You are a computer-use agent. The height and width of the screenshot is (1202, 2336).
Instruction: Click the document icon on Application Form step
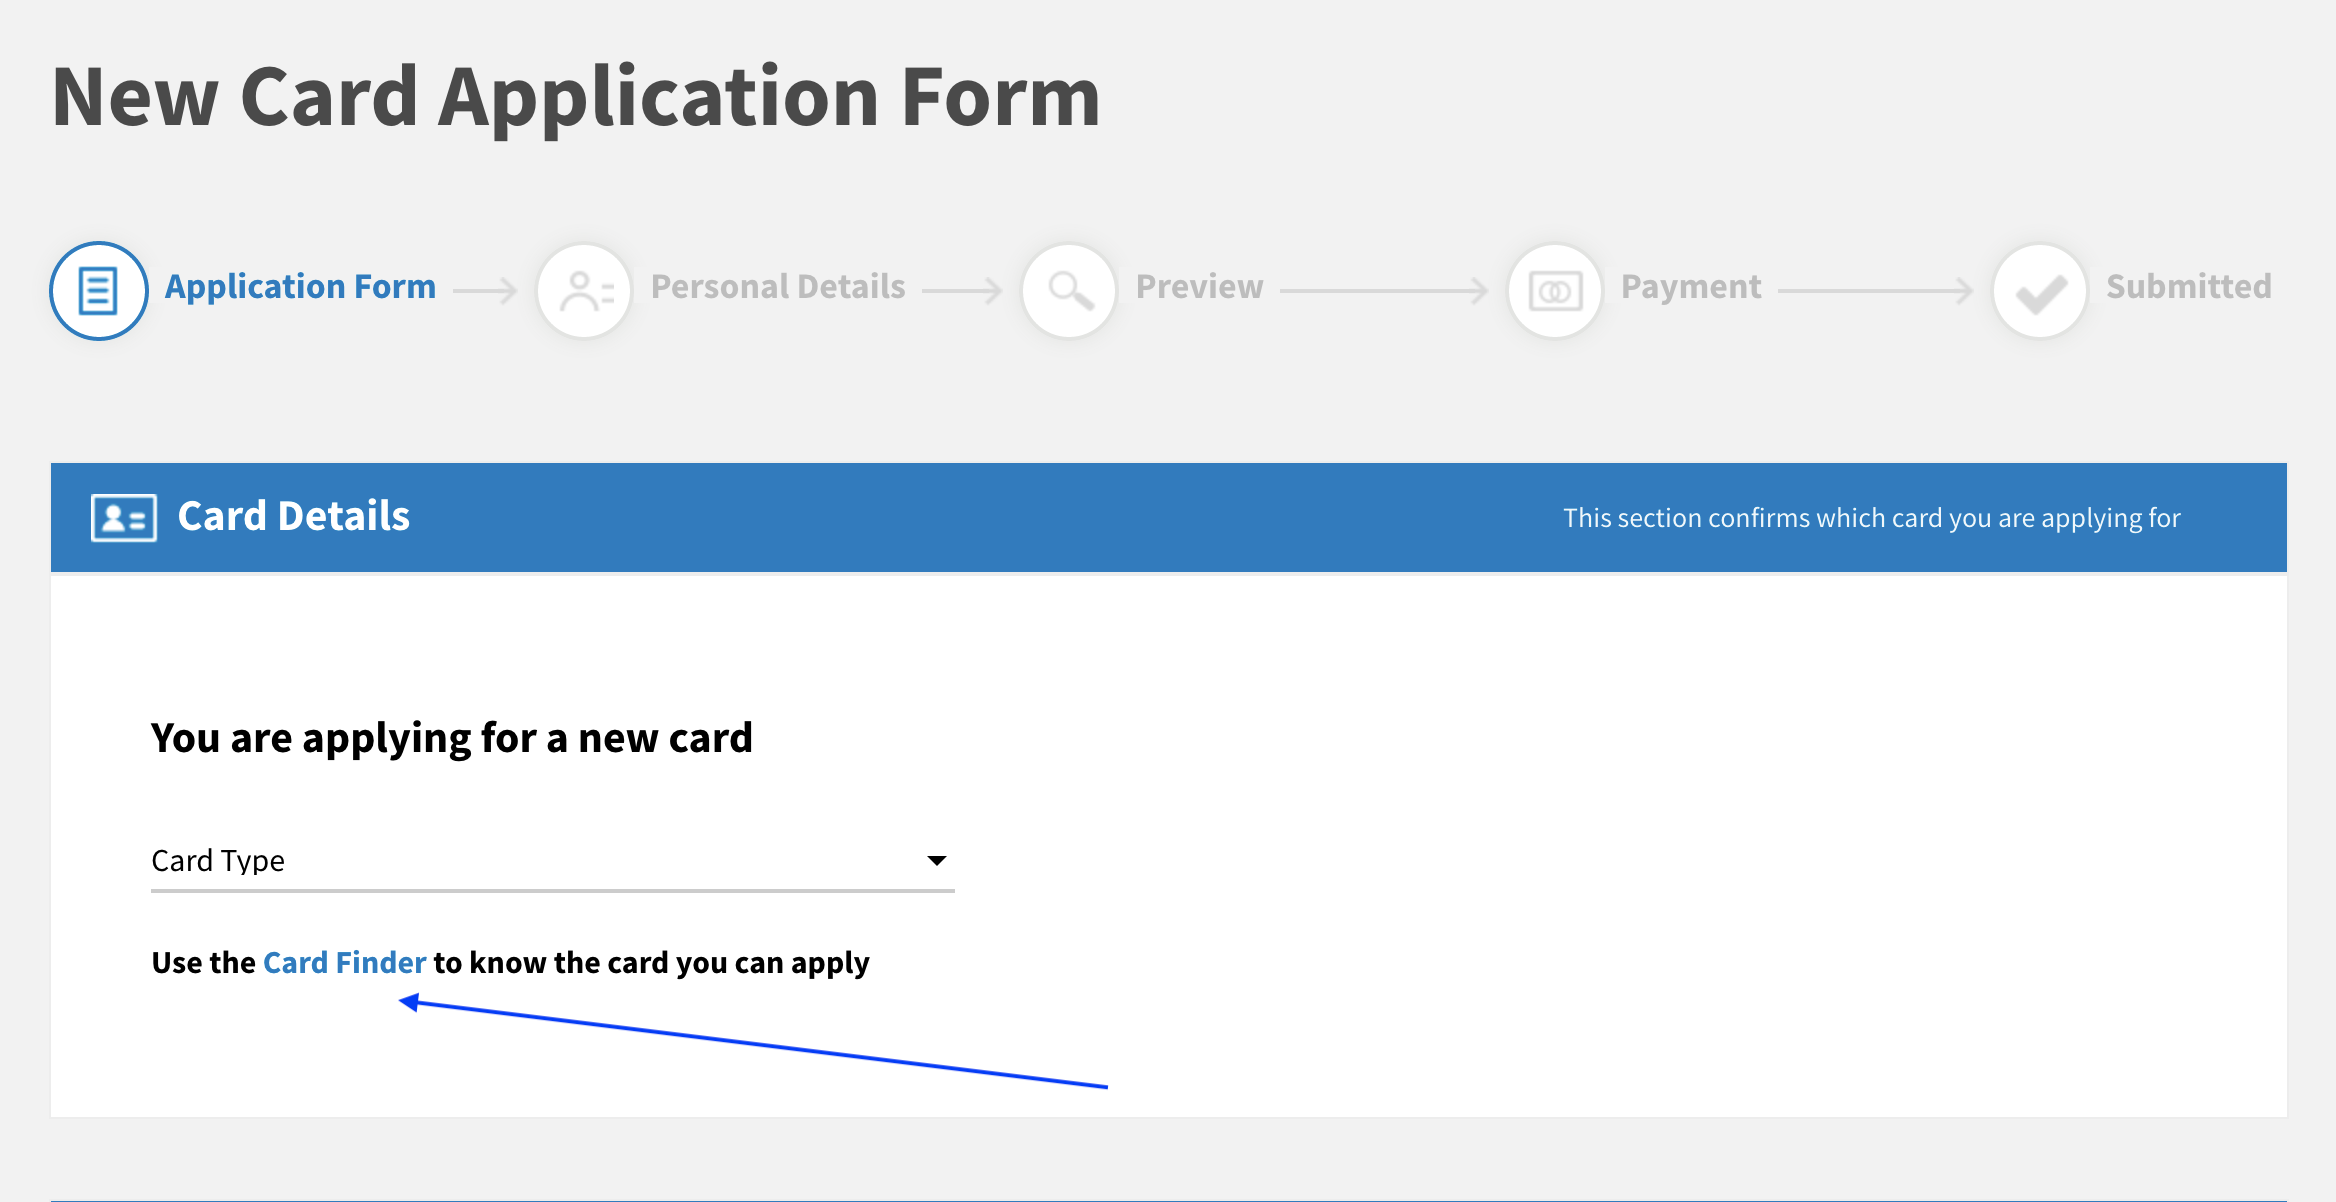[100, 288]
